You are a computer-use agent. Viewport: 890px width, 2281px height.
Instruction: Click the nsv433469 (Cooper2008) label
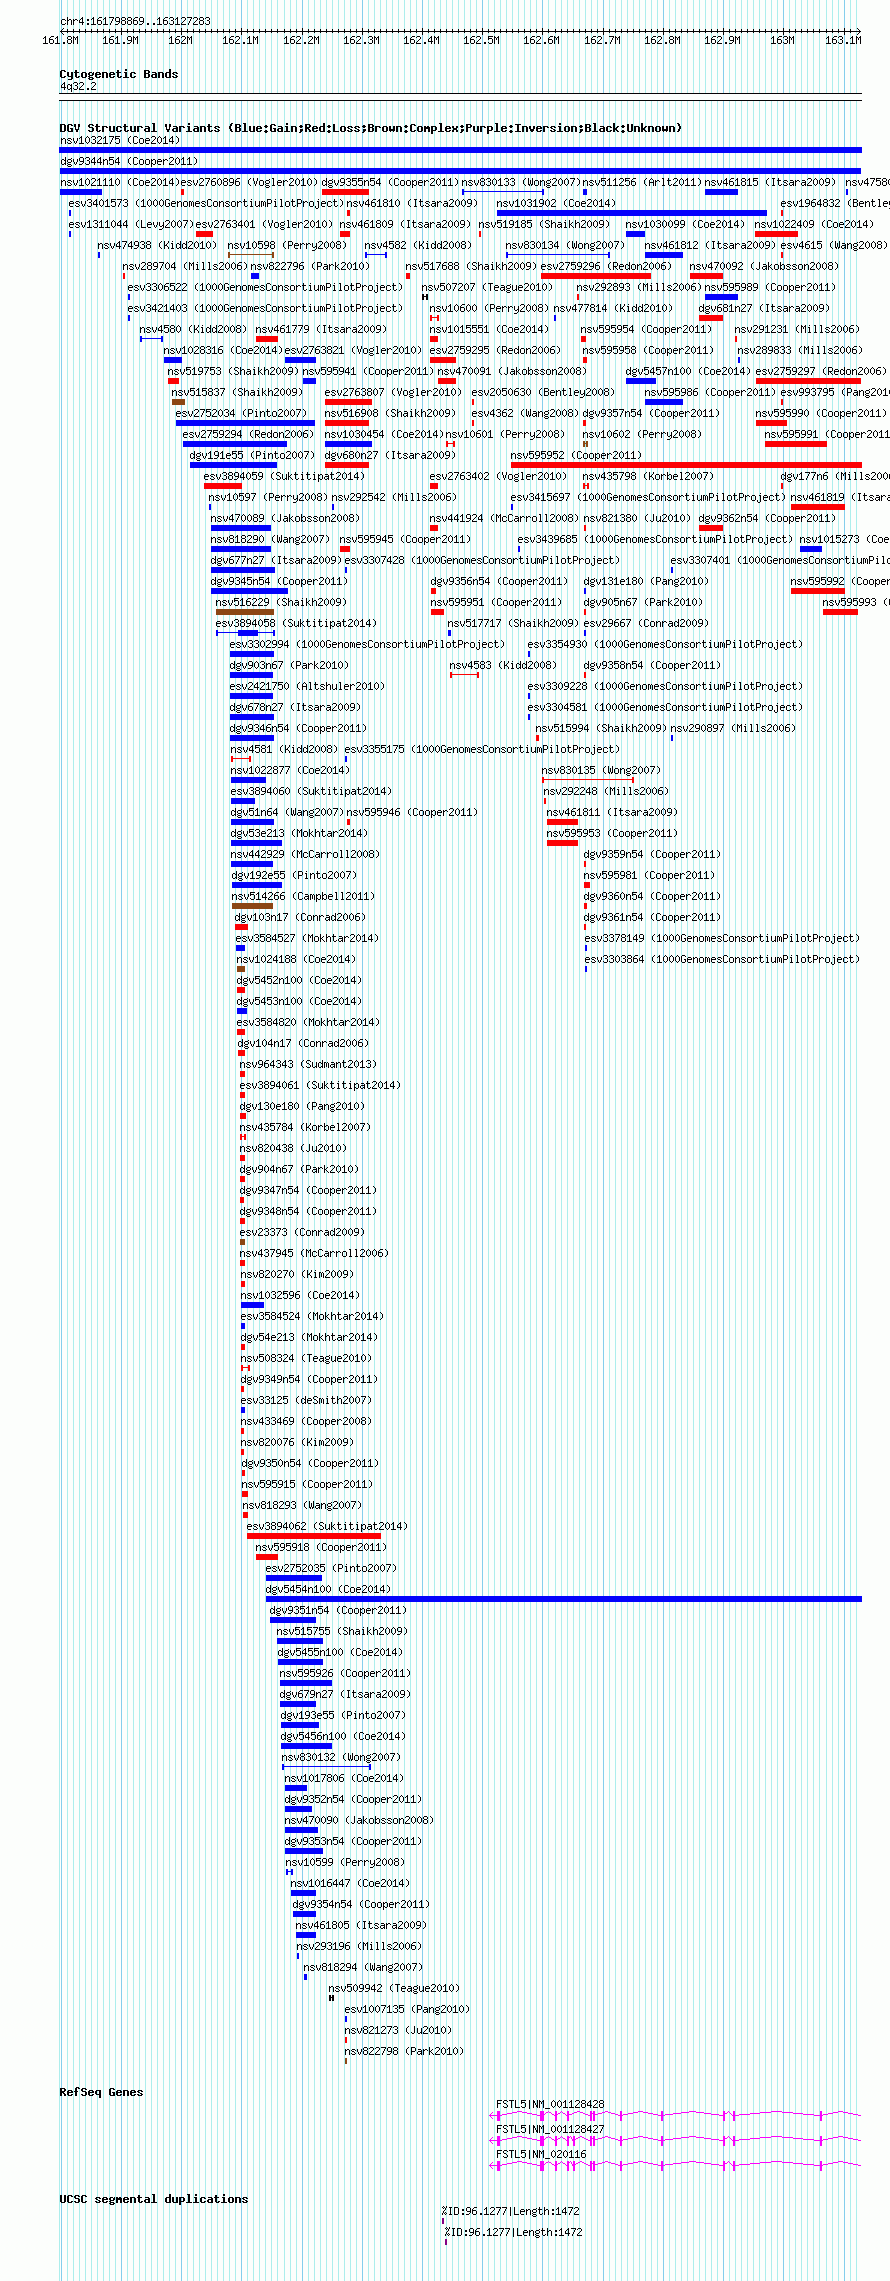pyautogui.click(x=306, y=1421)
